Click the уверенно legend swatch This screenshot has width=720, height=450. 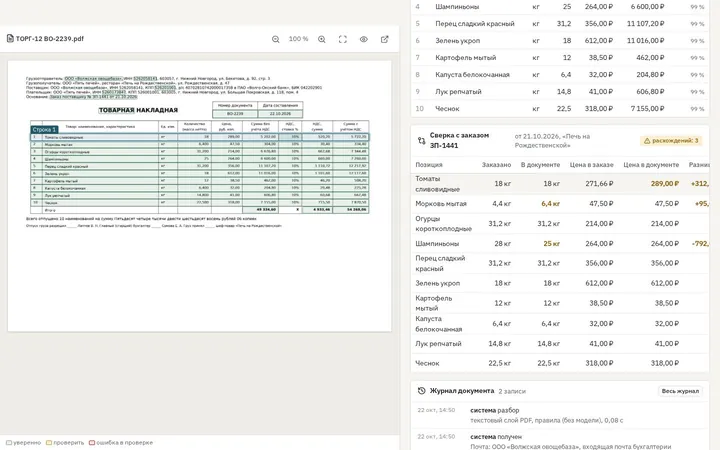[9, 443]
